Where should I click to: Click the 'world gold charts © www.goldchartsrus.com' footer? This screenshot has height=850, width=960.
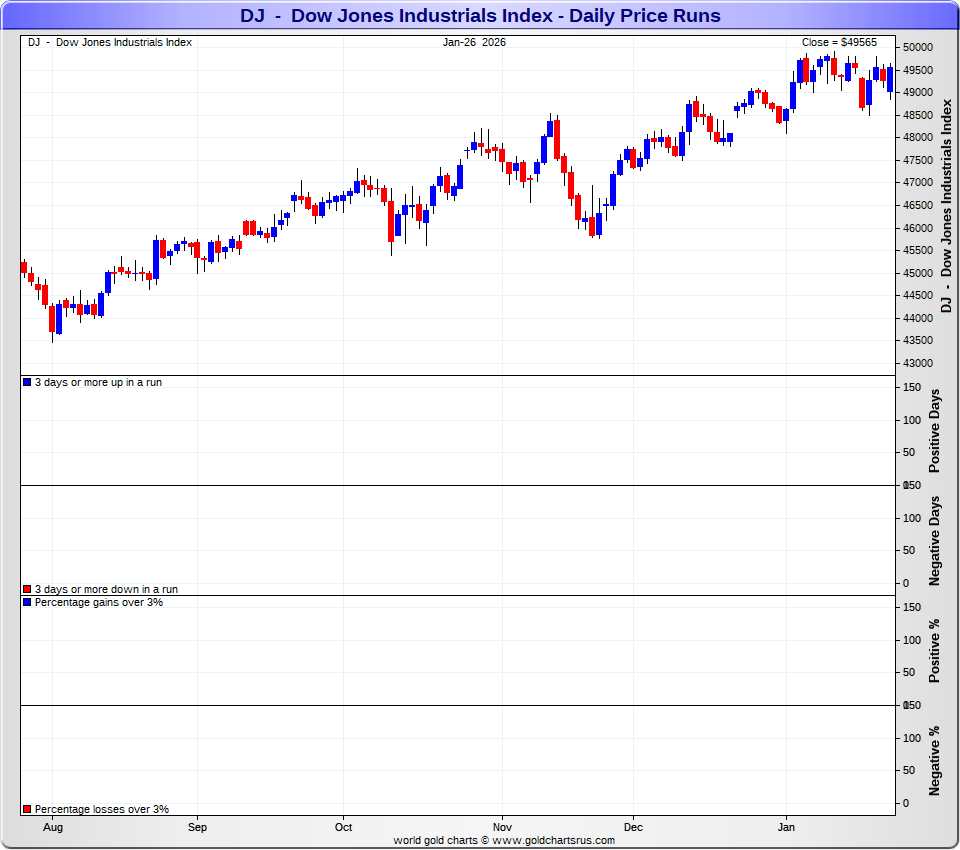(x=504, y=840)
